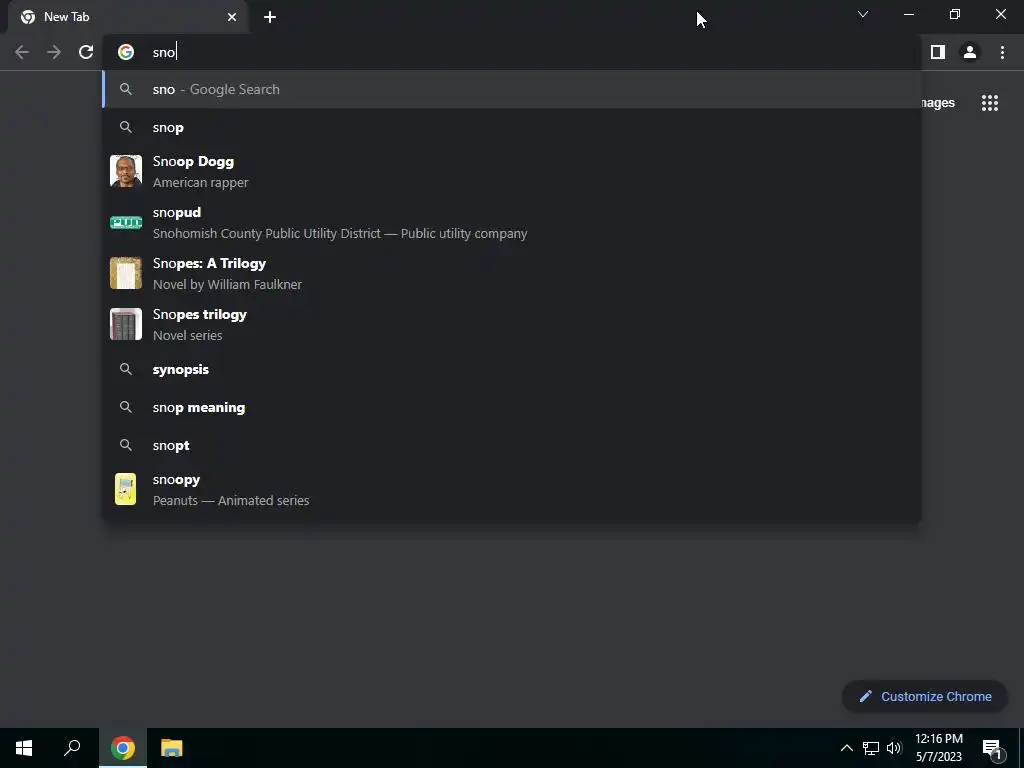Choose the 'snop meaning' suggestion
This screenshot has width=1024, height=768.
click(511, 408)
